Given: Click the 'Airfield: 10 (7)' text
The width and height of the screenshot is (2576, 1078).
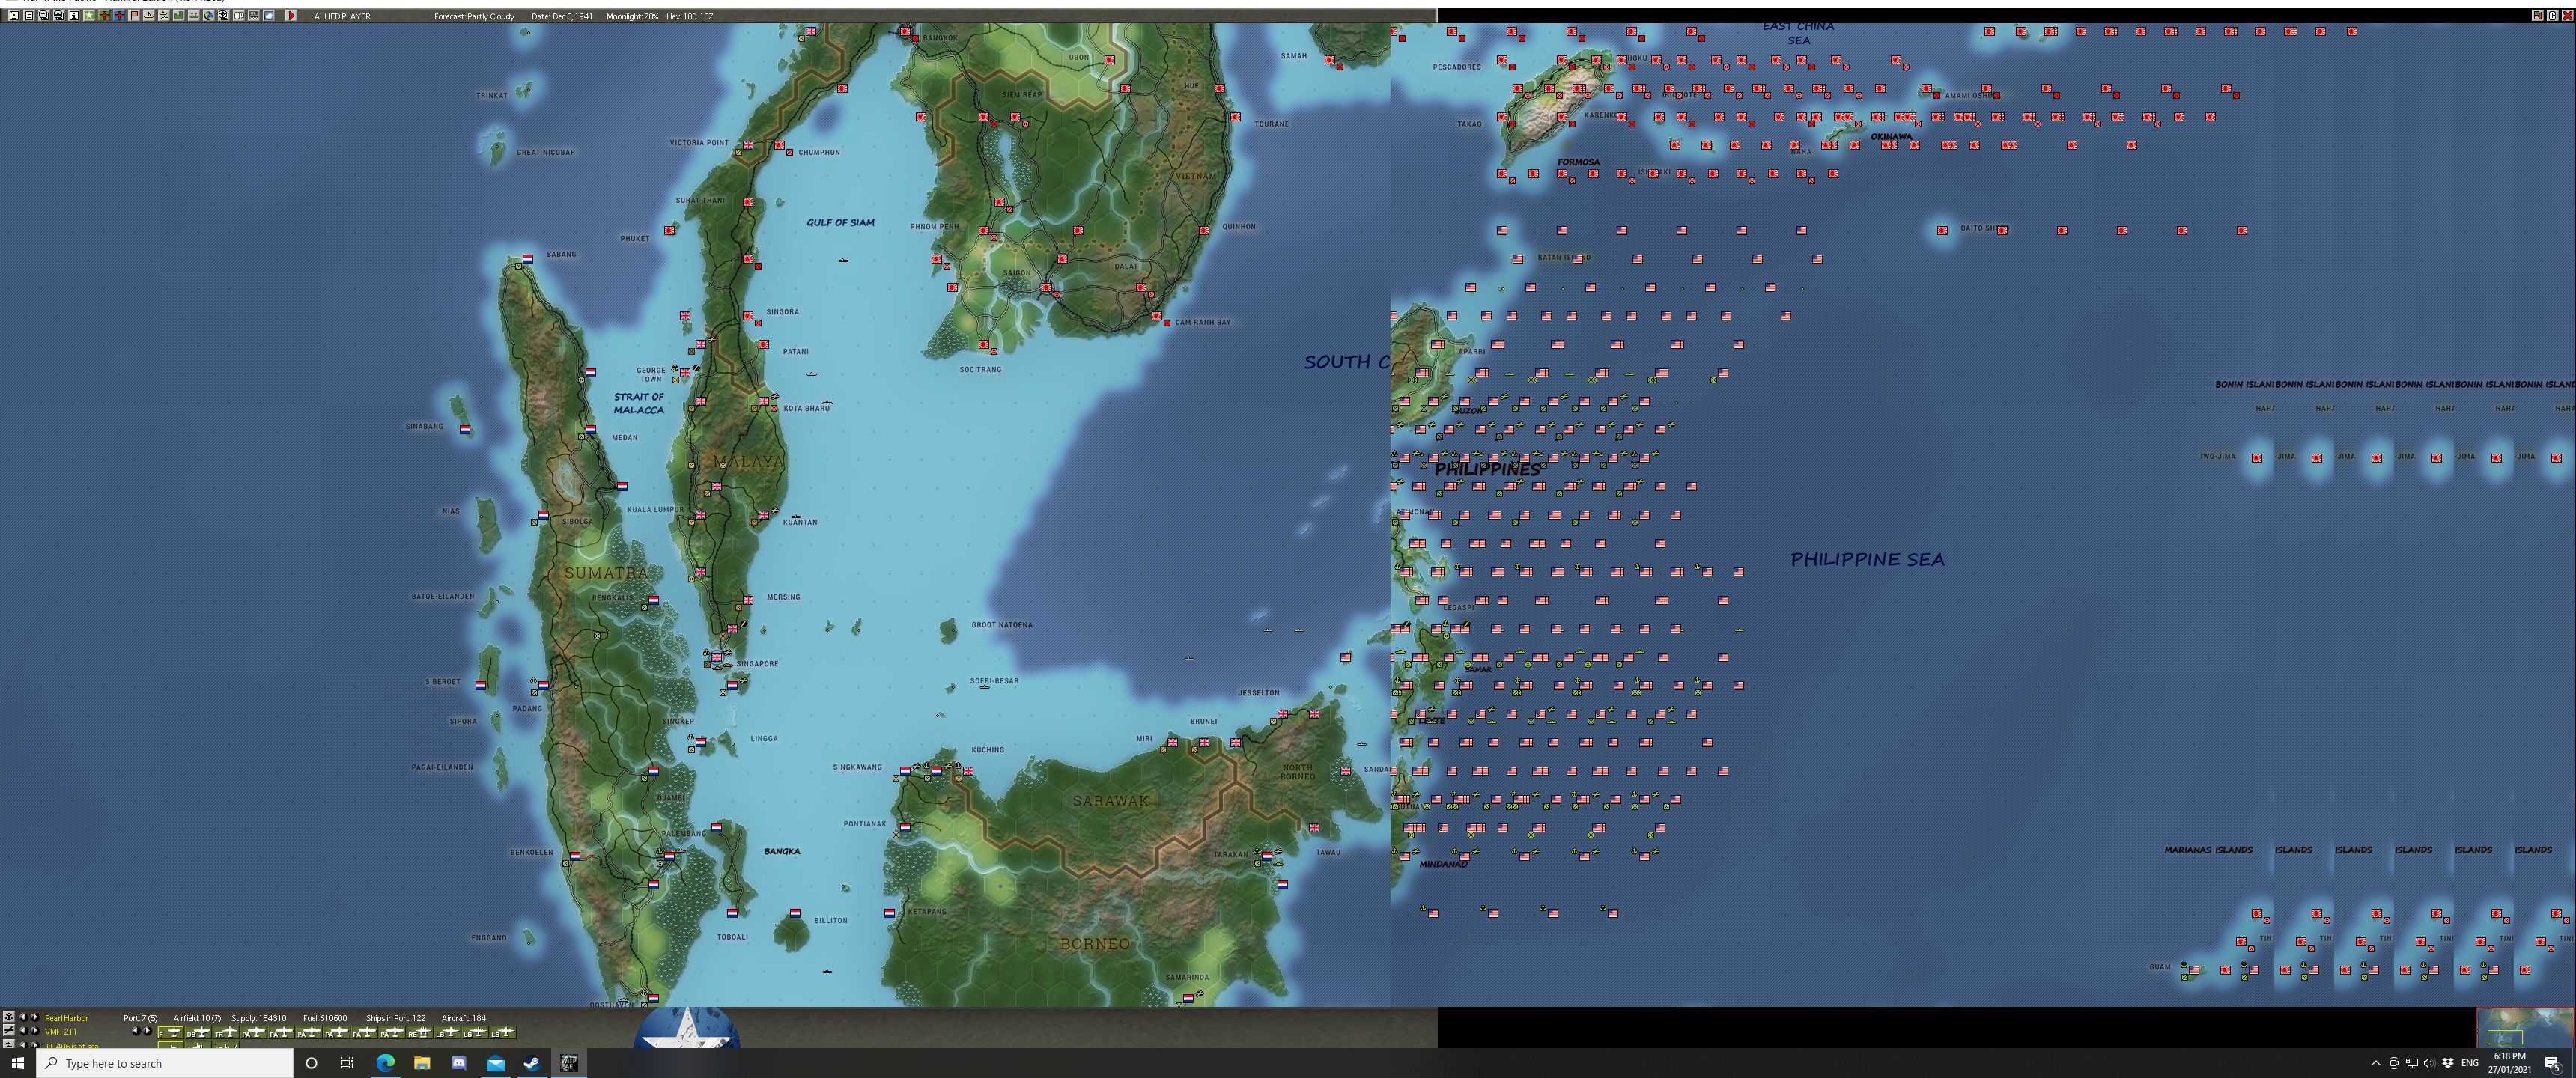Looking at the screenshot, I should (197, 1018).
